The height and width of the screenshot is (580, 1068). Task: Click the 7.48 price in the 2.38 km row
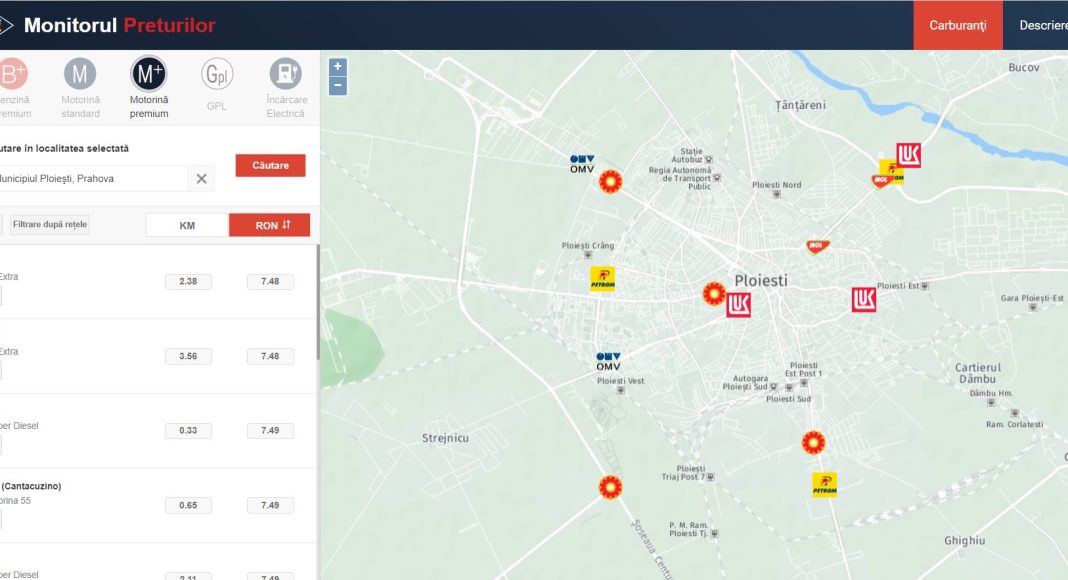[270, 282]
